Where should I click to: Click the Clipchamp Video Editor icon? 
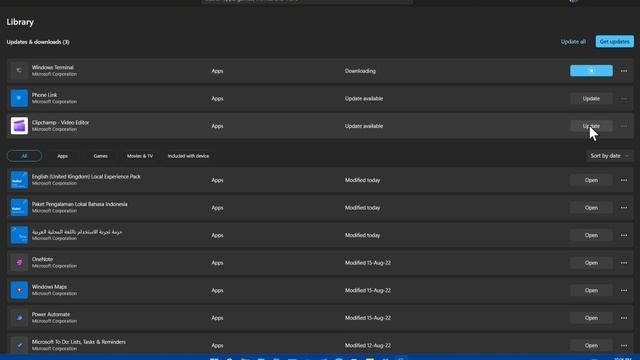coord(19,126)
